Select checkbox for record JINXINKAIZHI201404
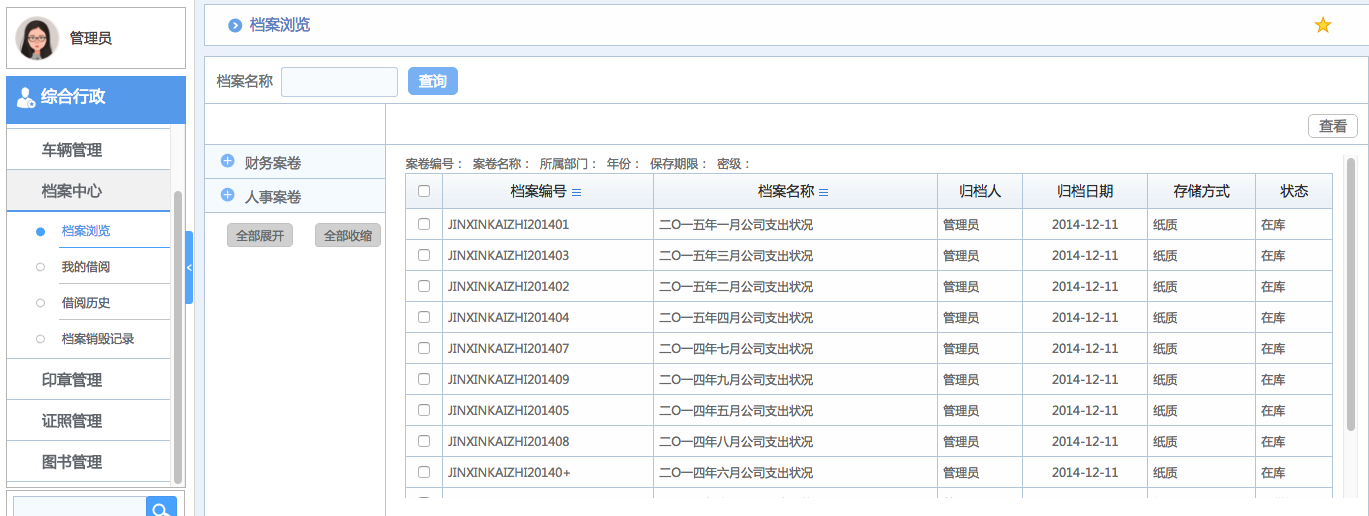The height and width of the screenshot is (516, 1369). point(424,317)
